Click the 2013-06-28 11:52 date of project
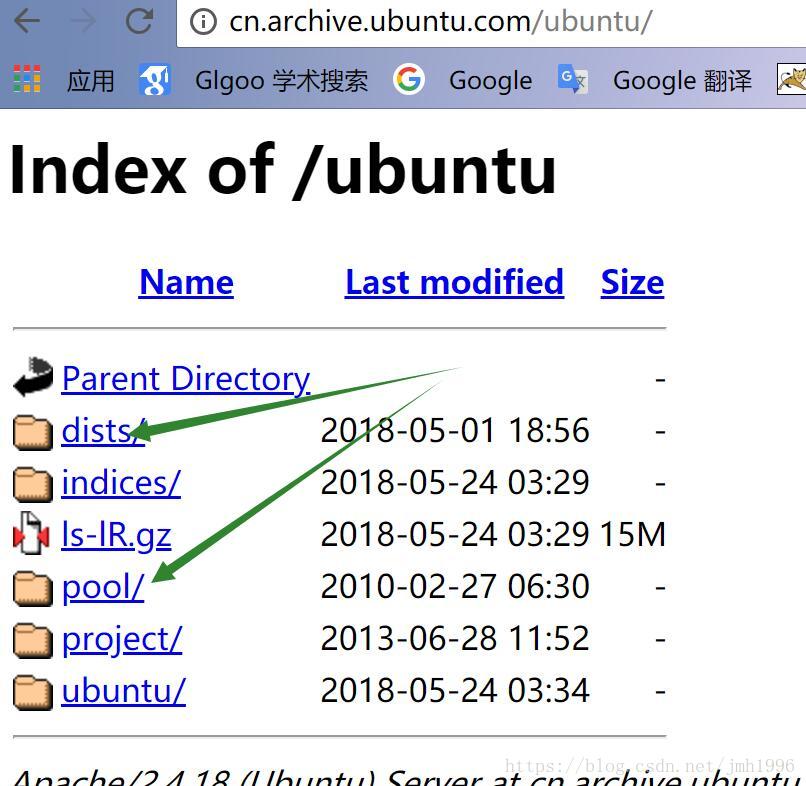 pyautogui.click(x=455, y=638)
